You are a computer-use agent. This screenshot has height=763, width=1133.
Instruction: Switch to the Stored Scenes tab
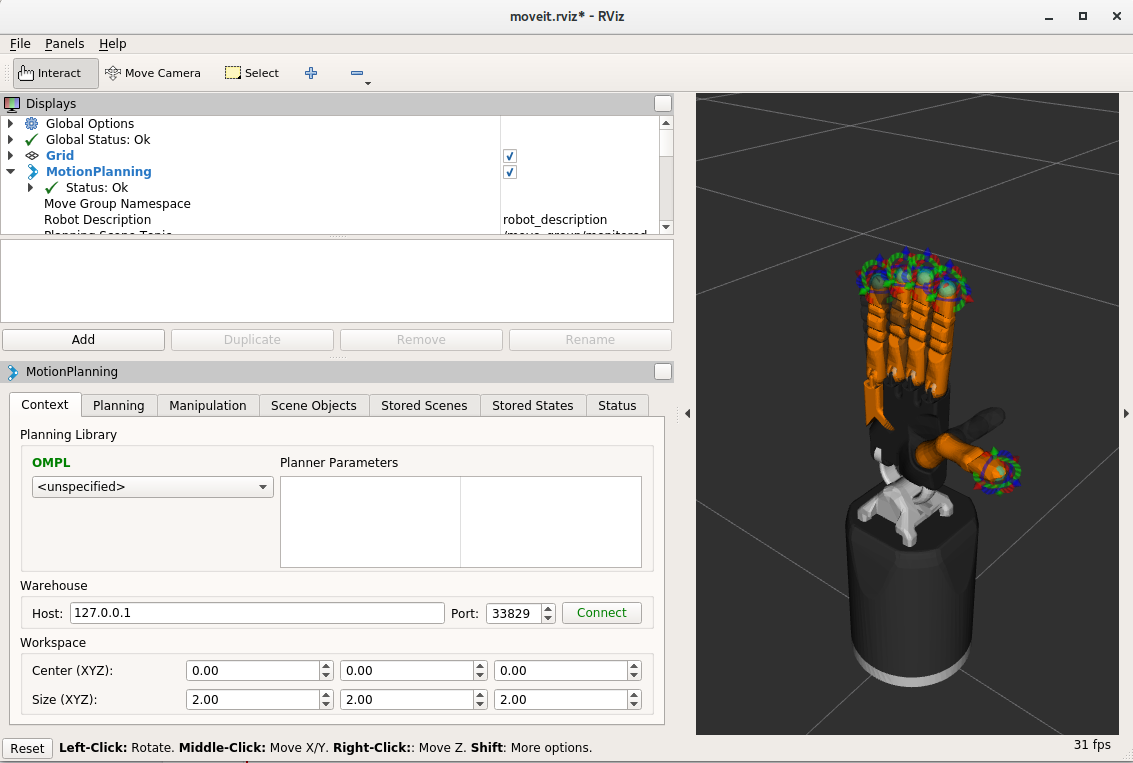[424, 405]
